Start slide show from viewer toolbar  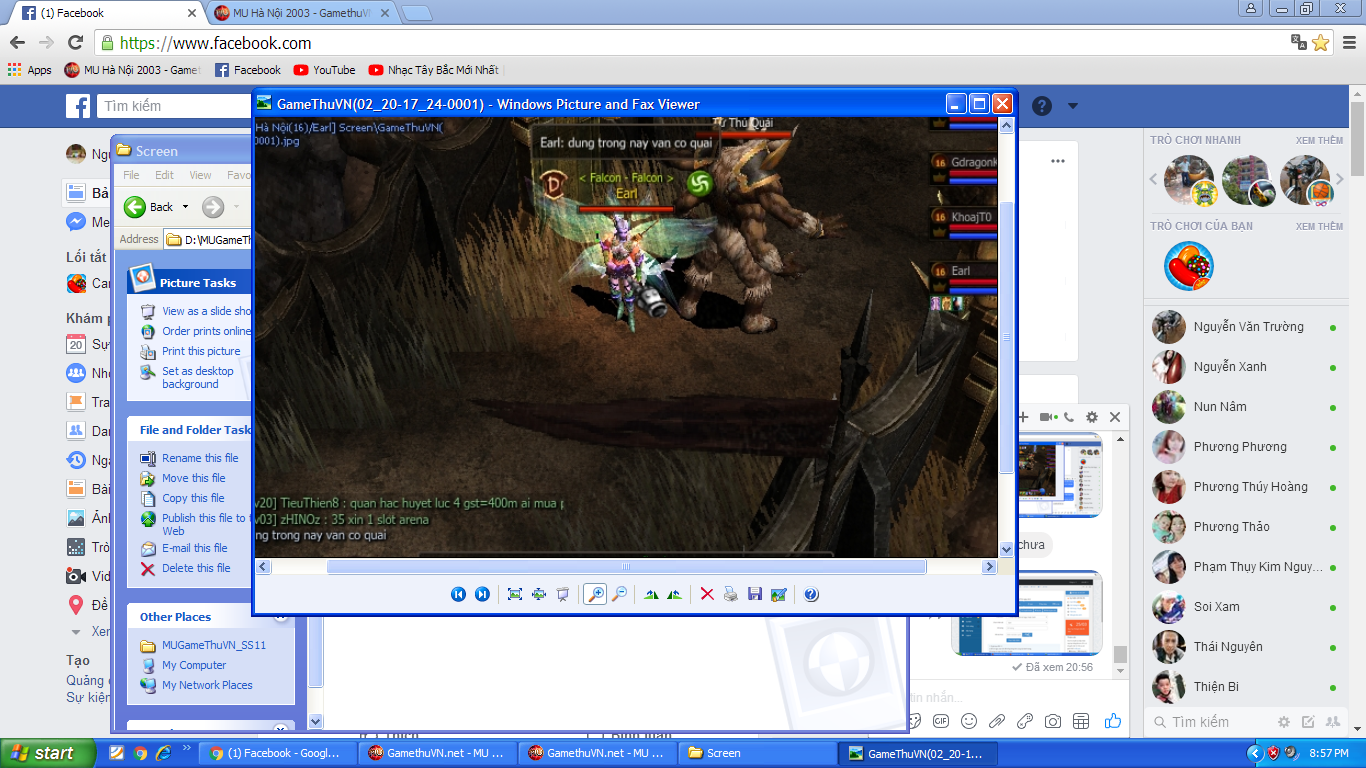click(563, 594)
